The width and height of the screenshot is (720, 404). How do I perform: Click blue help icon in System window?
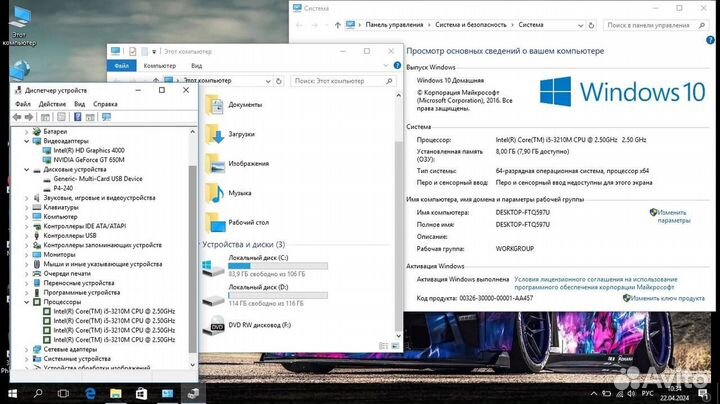(710, 40)
